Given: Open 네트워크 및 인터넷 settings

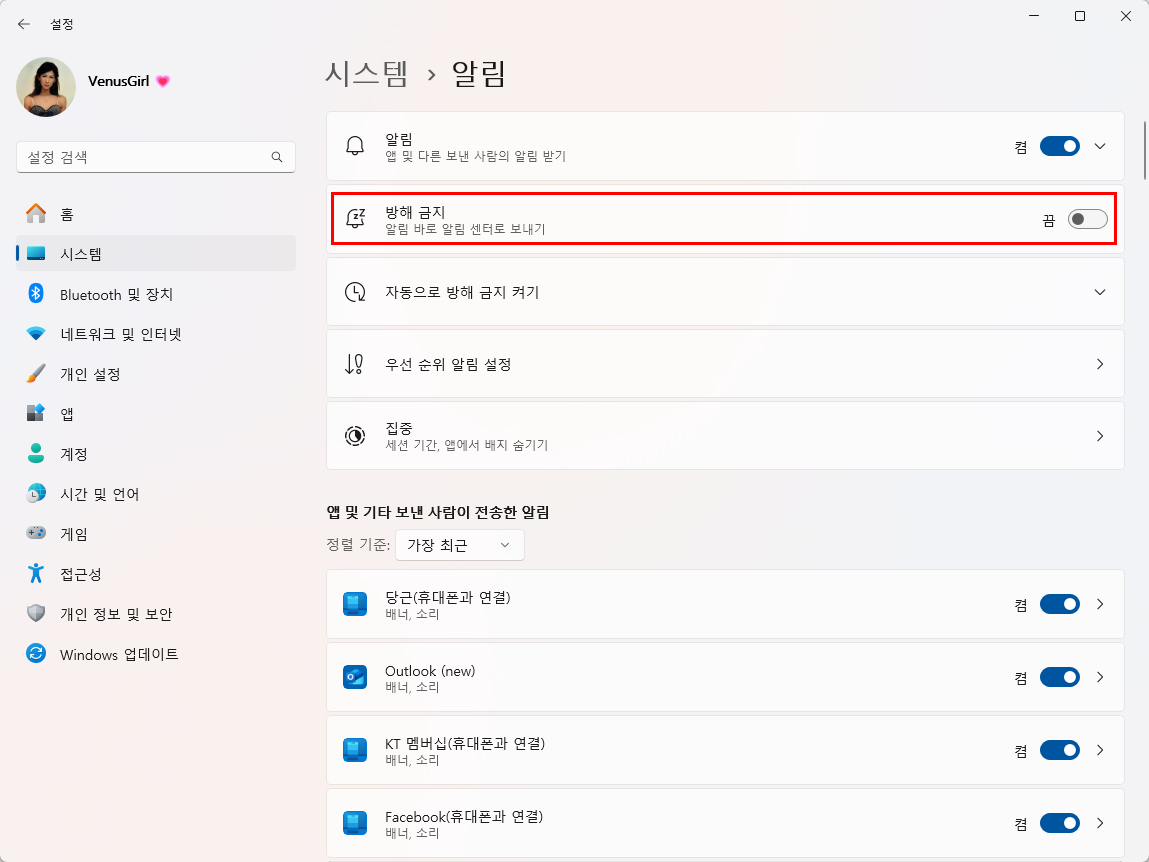Looking at the screenshot, I should (156, 334).
